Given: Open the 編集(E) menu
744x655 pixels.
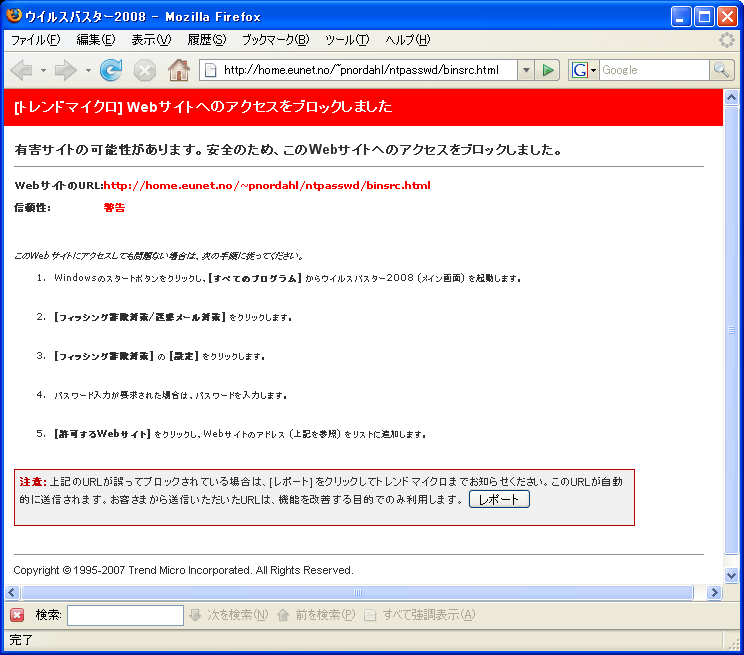Looking at the screenshot, I should 96,40.
